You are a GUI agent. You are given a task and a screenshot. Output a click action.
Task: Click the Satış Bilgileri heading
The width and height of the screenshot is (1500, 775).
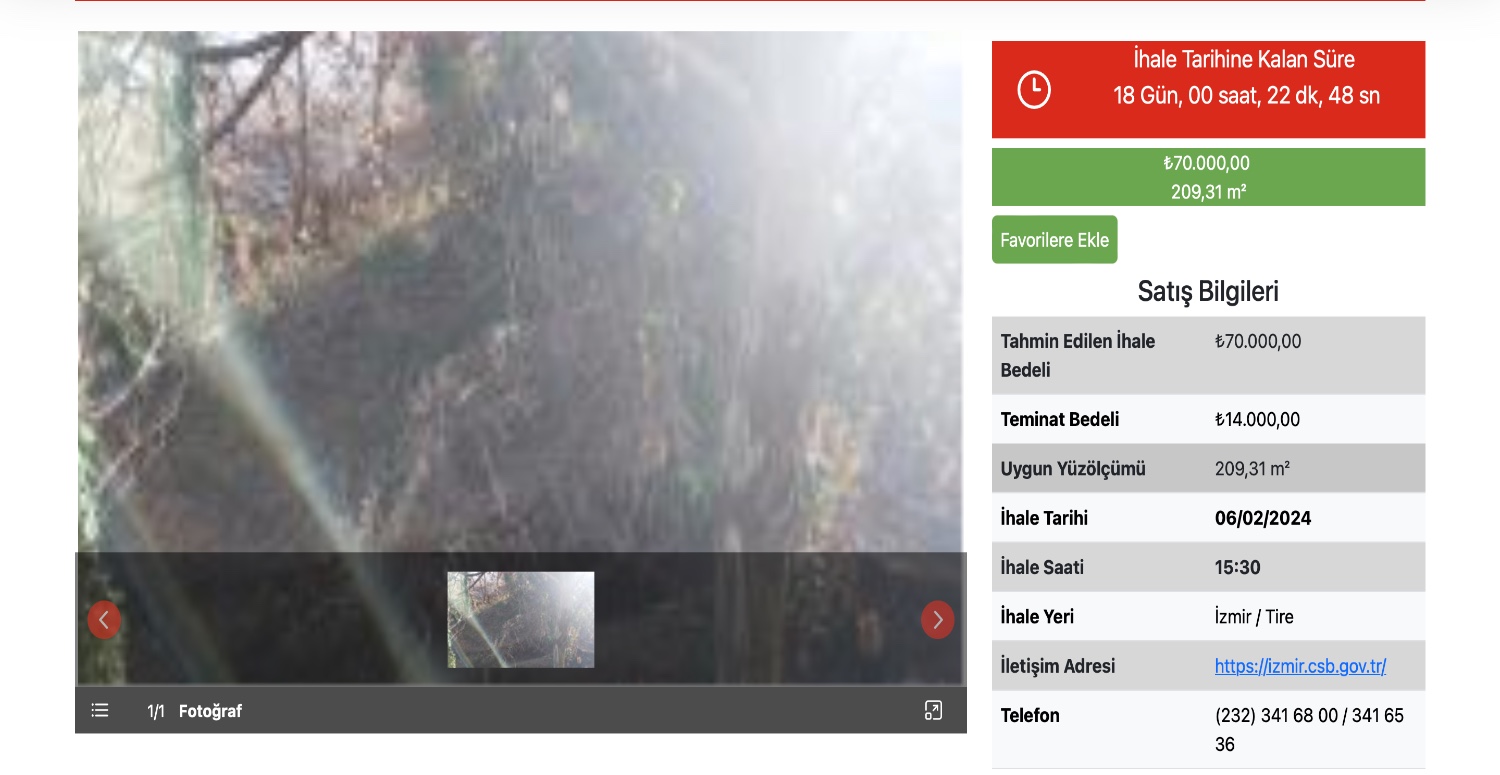[1208, 291]
